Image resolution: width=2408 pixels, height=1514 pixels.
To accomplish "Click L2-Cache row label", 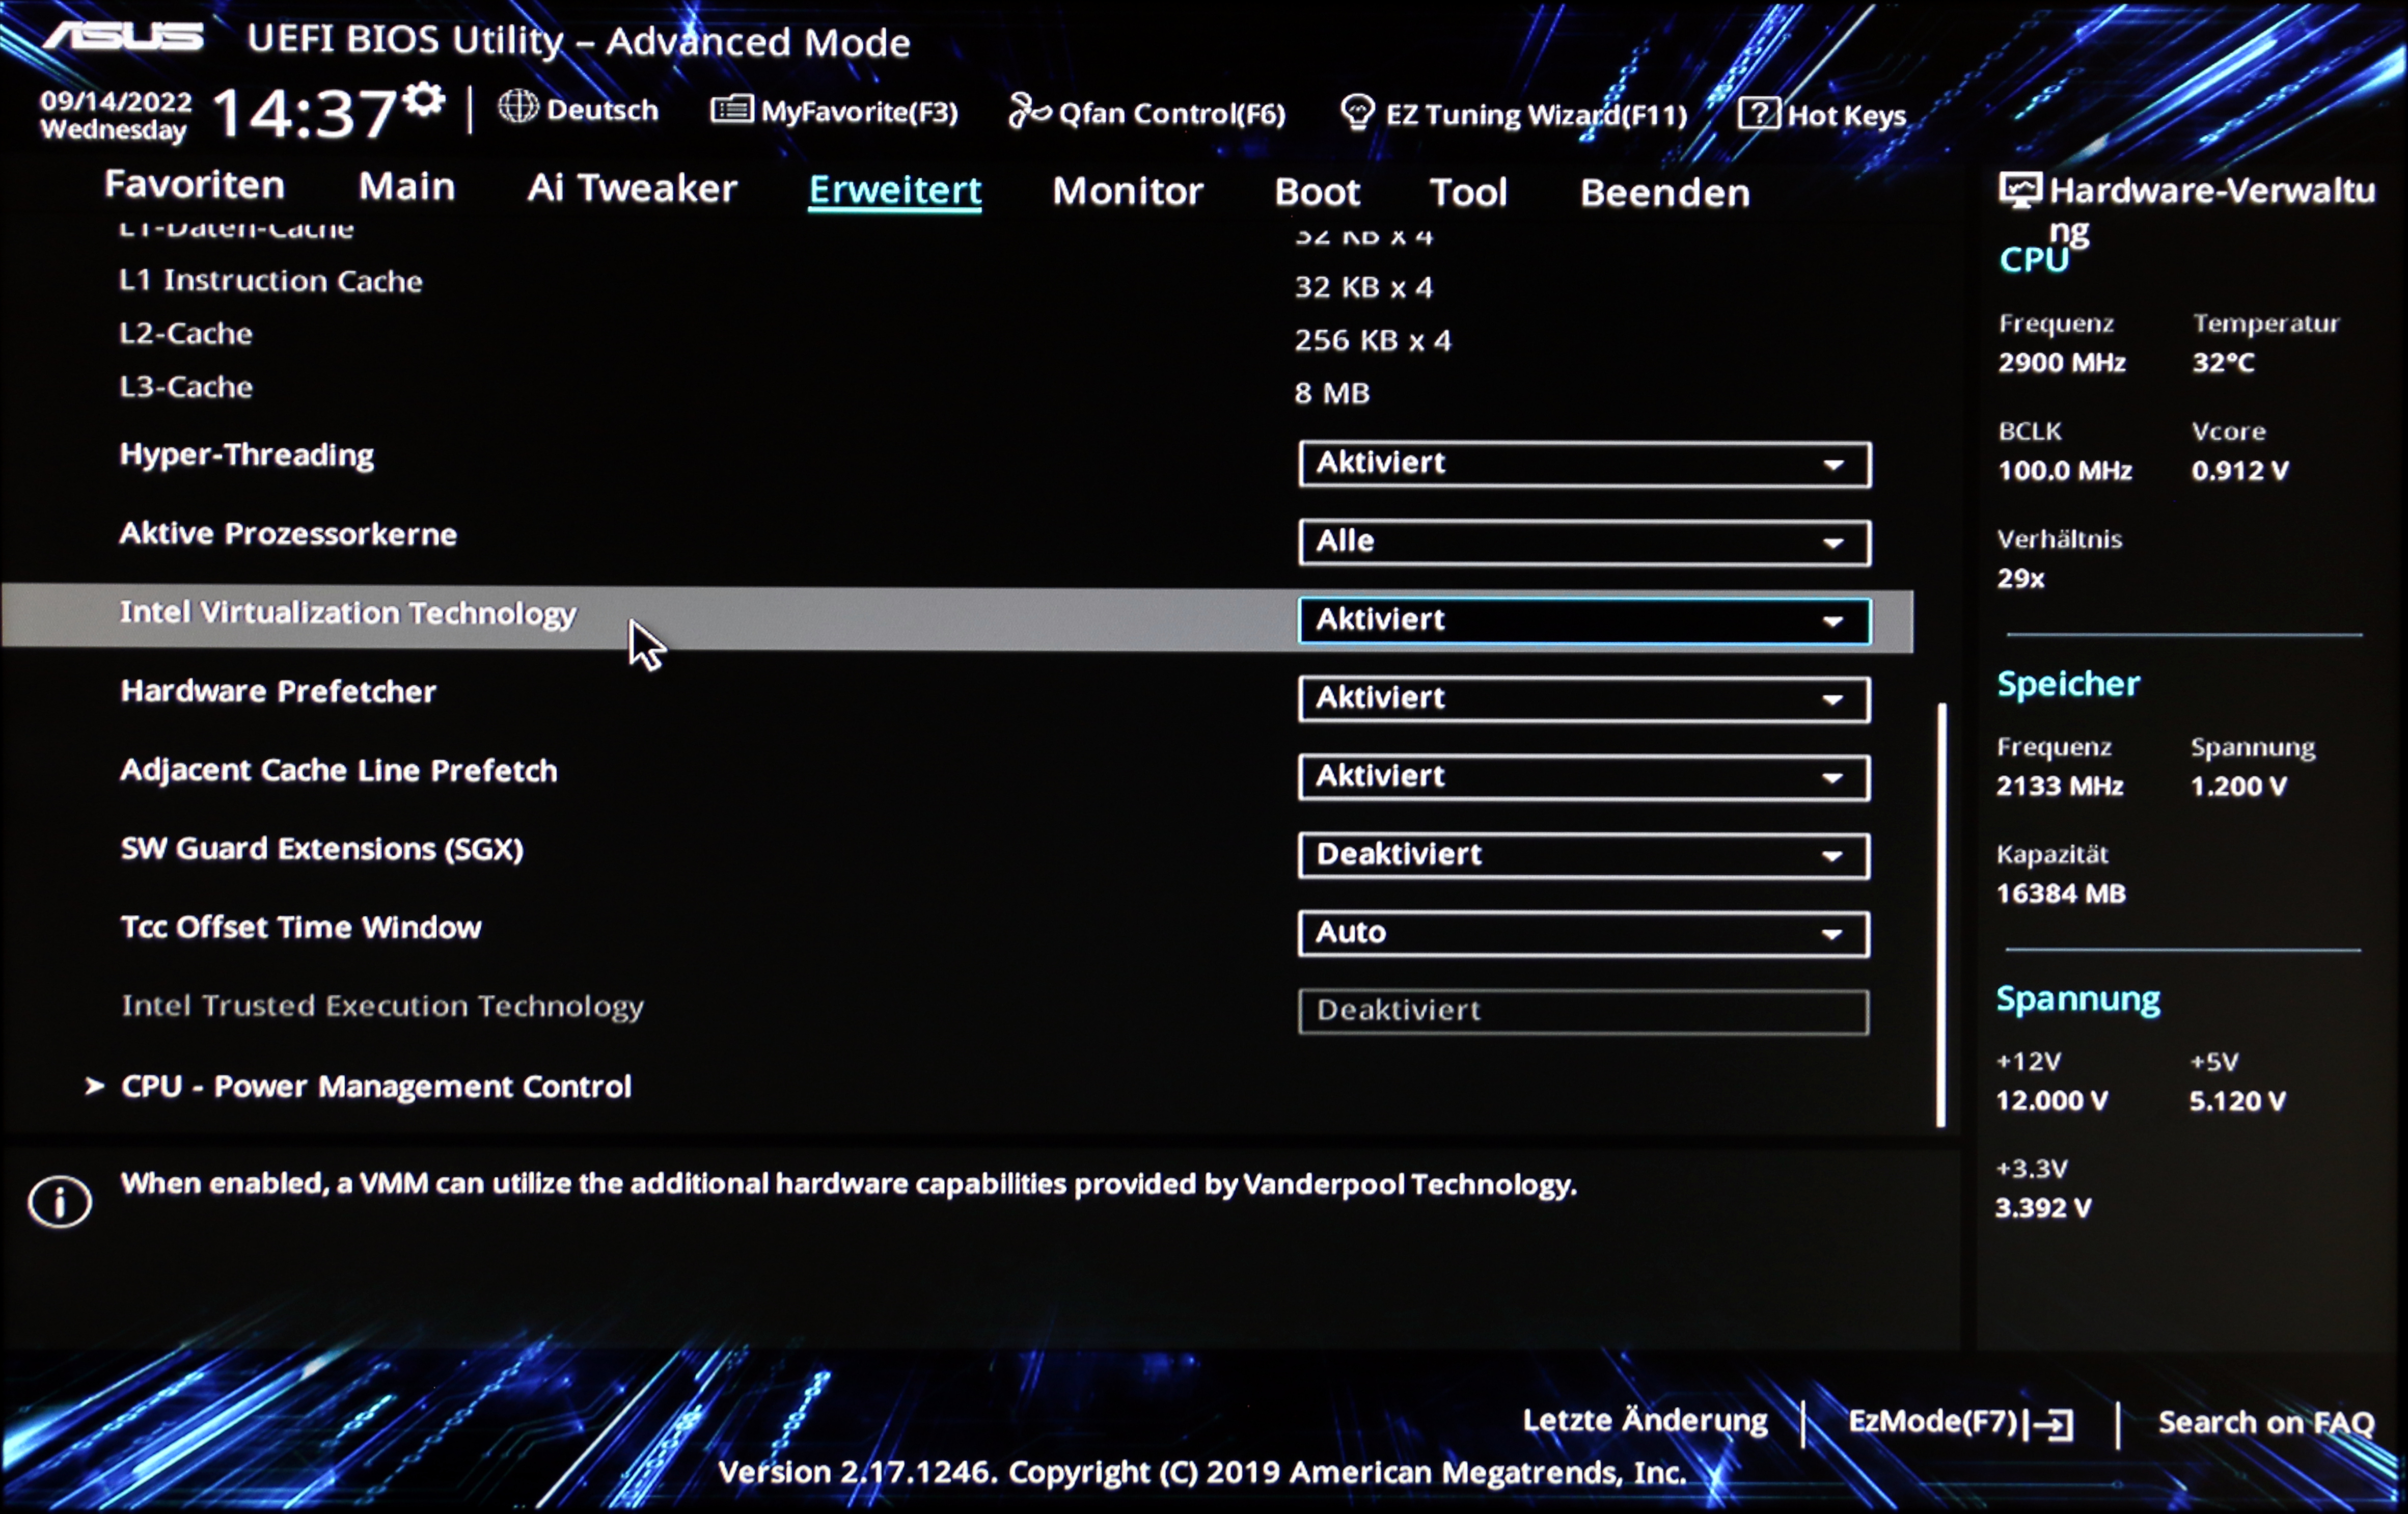I will tap(186, 333).
